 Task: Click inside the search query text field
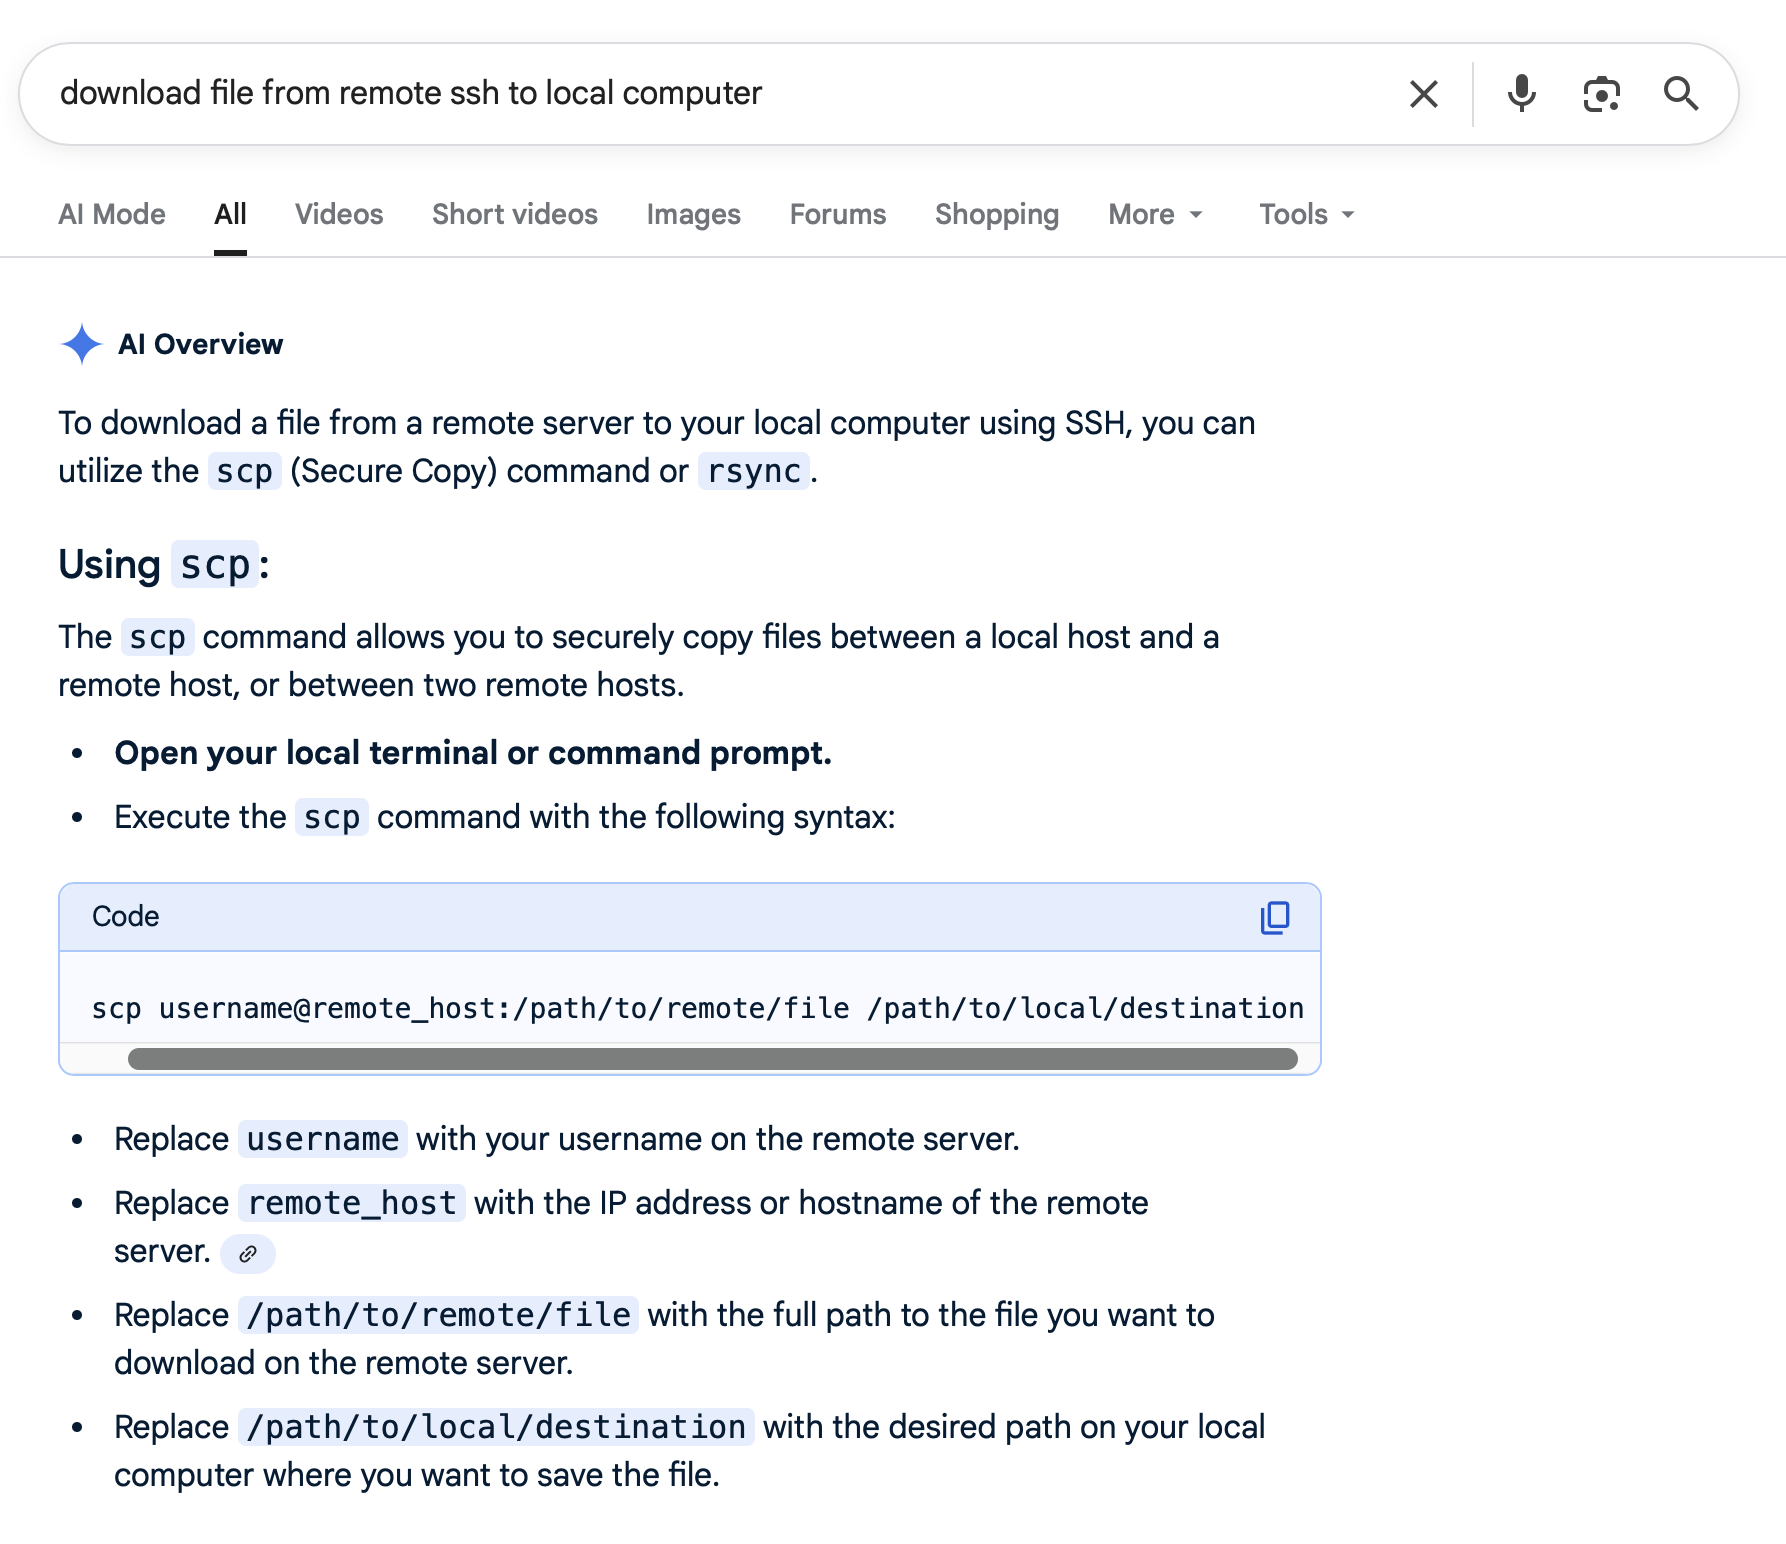point(700,94)
